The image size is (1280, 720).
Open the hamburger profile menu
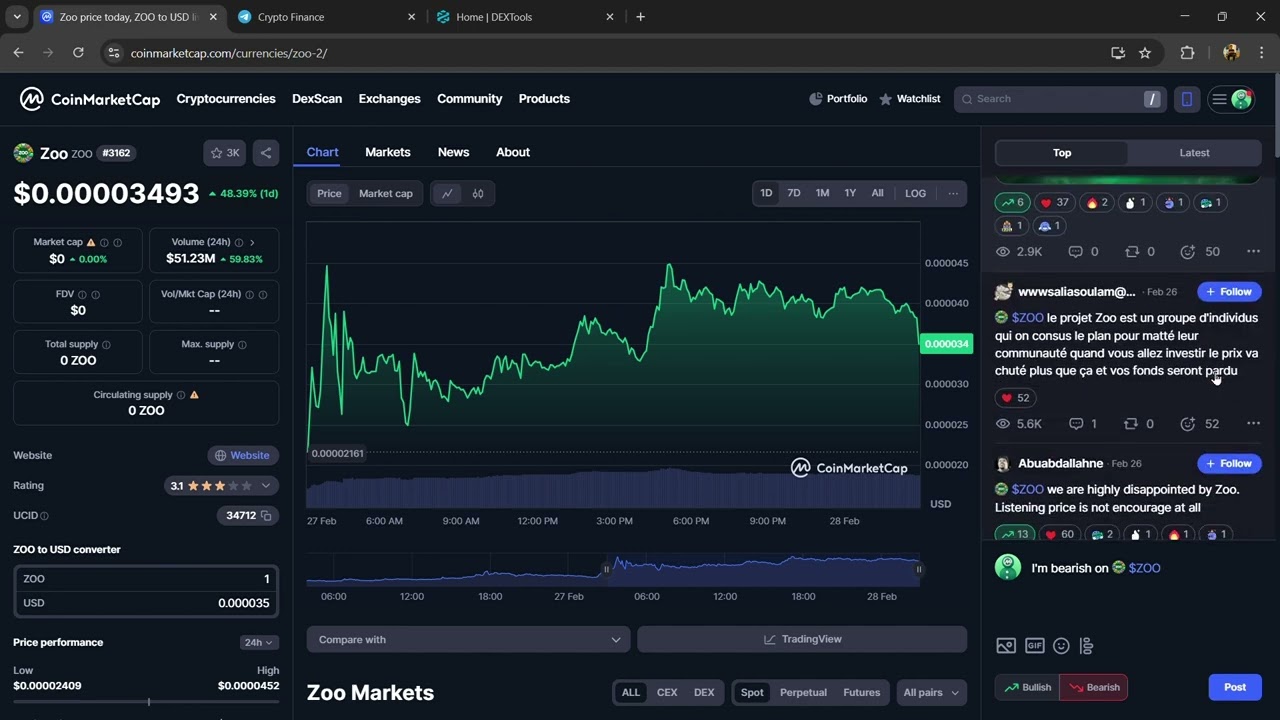1231,99
